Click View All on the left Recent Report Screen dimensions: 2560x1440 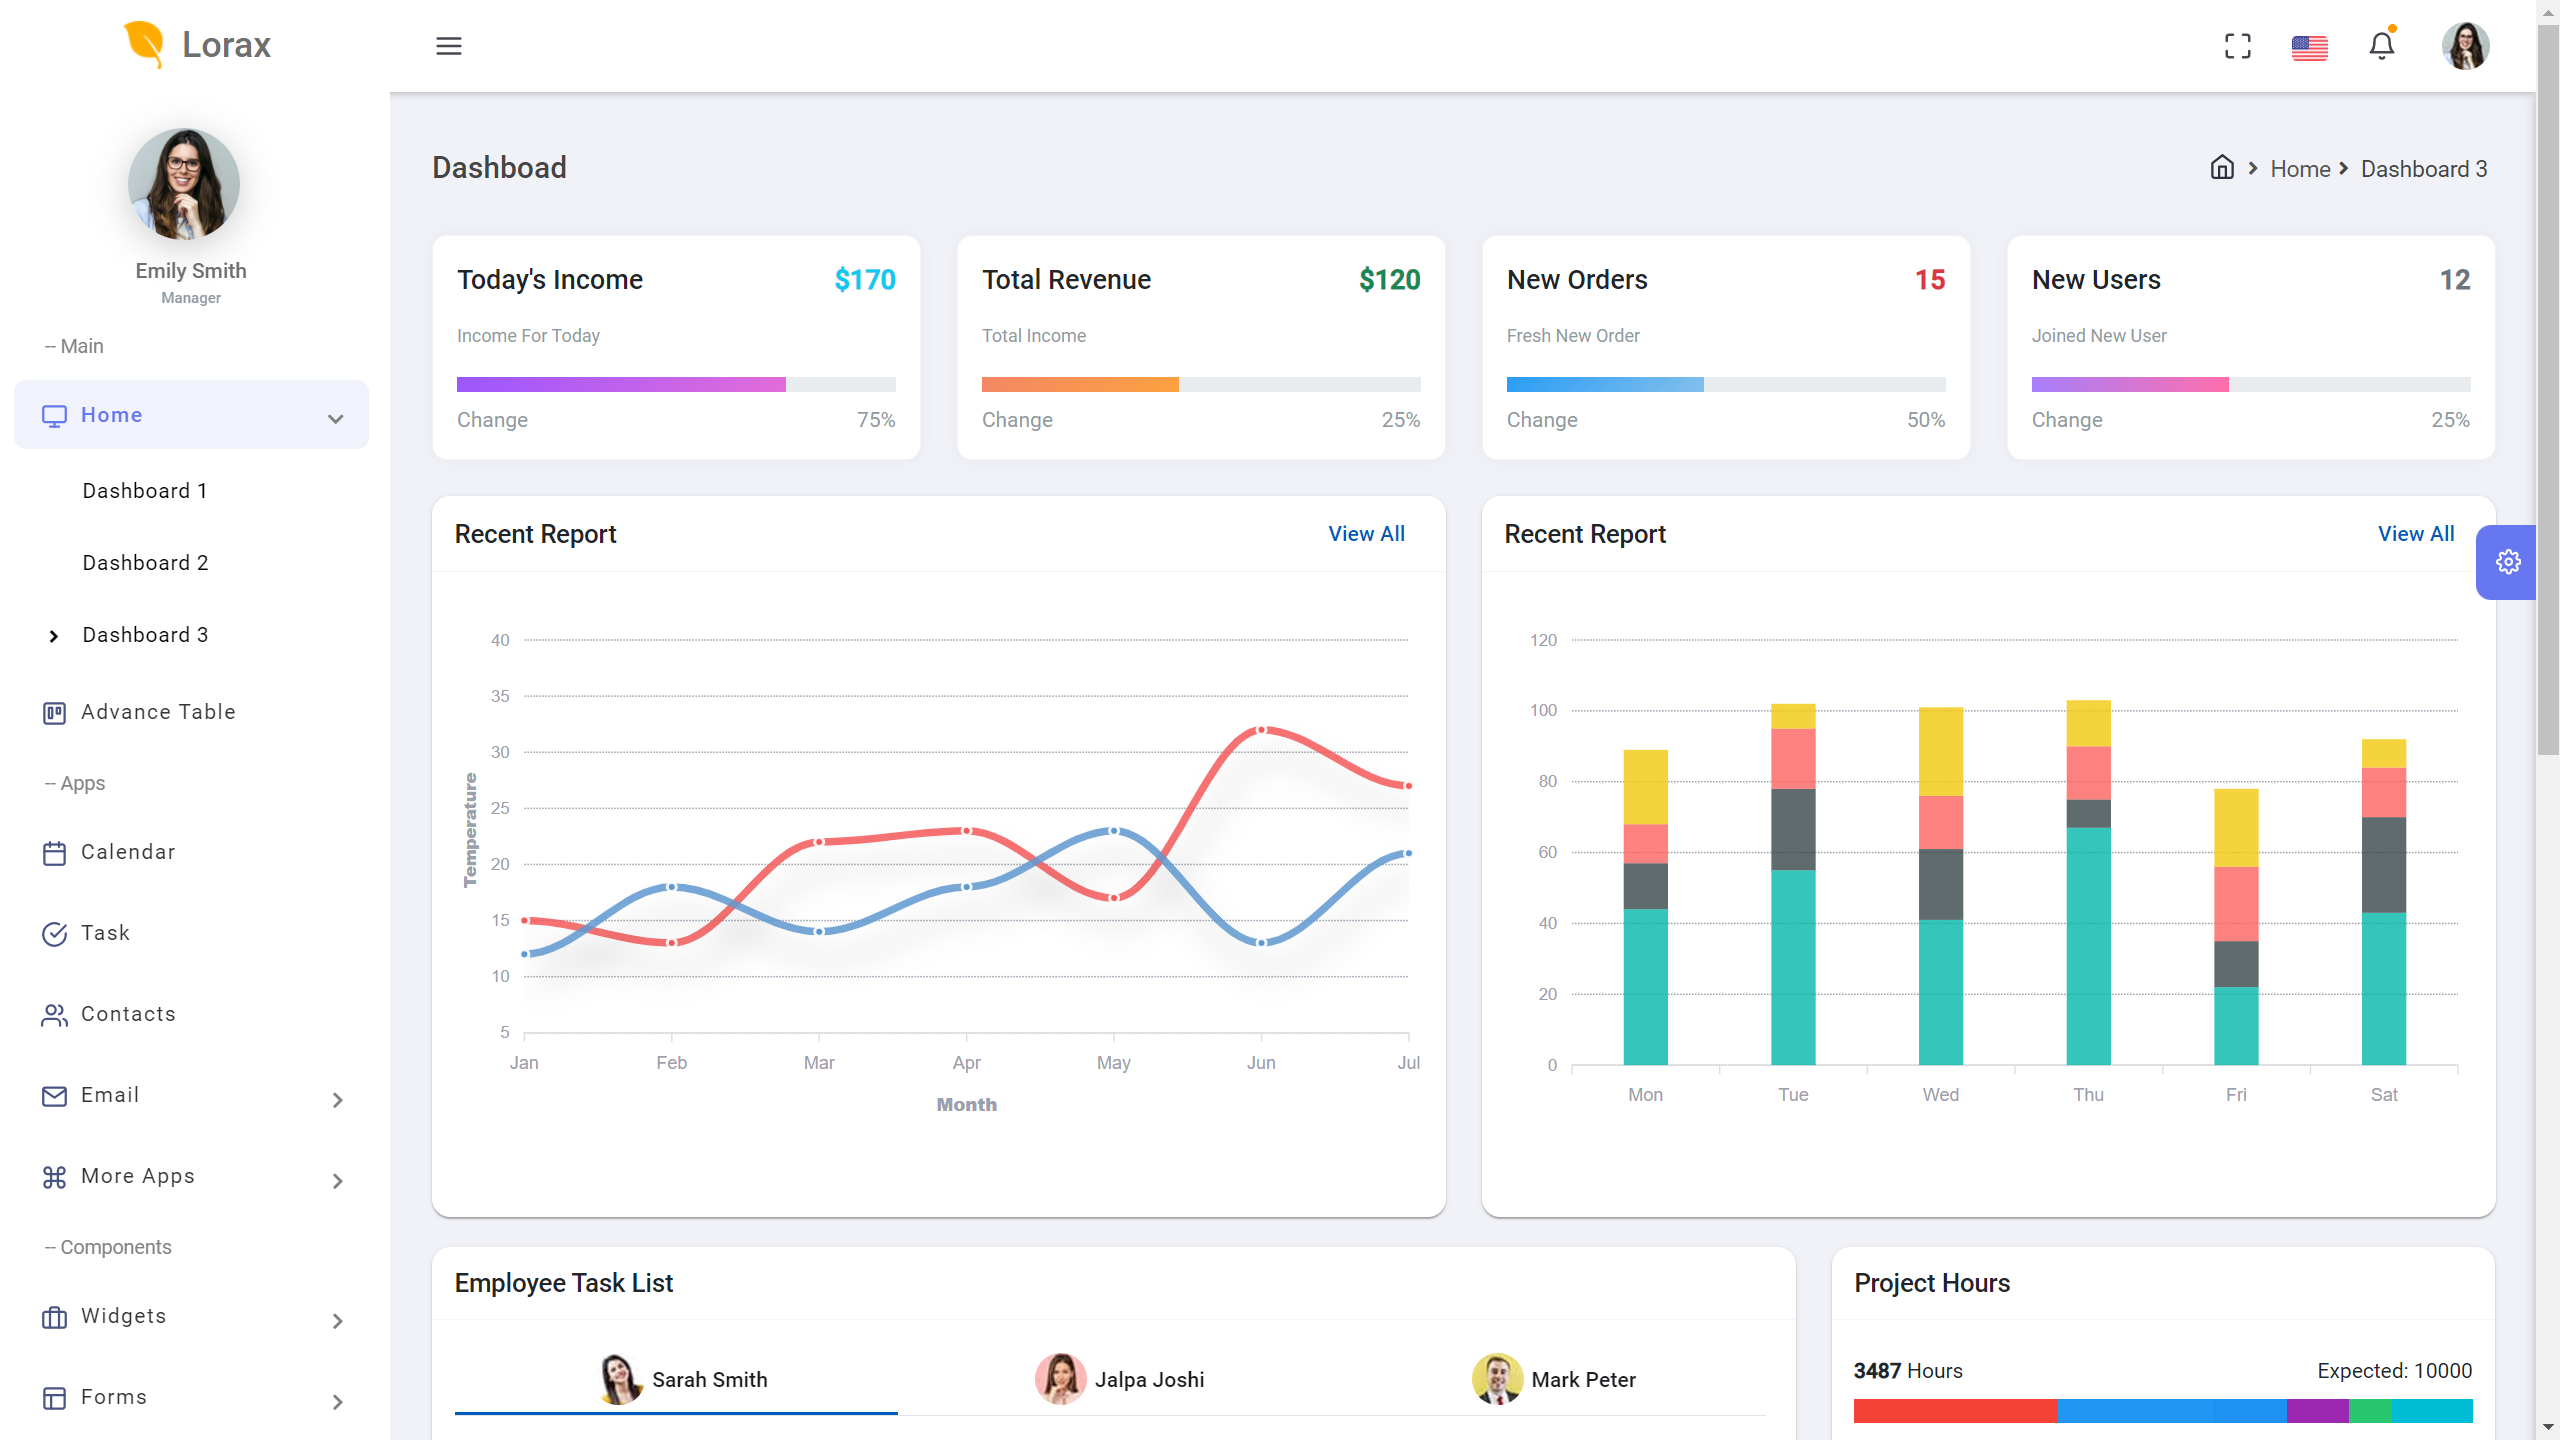coord(1365,533)
